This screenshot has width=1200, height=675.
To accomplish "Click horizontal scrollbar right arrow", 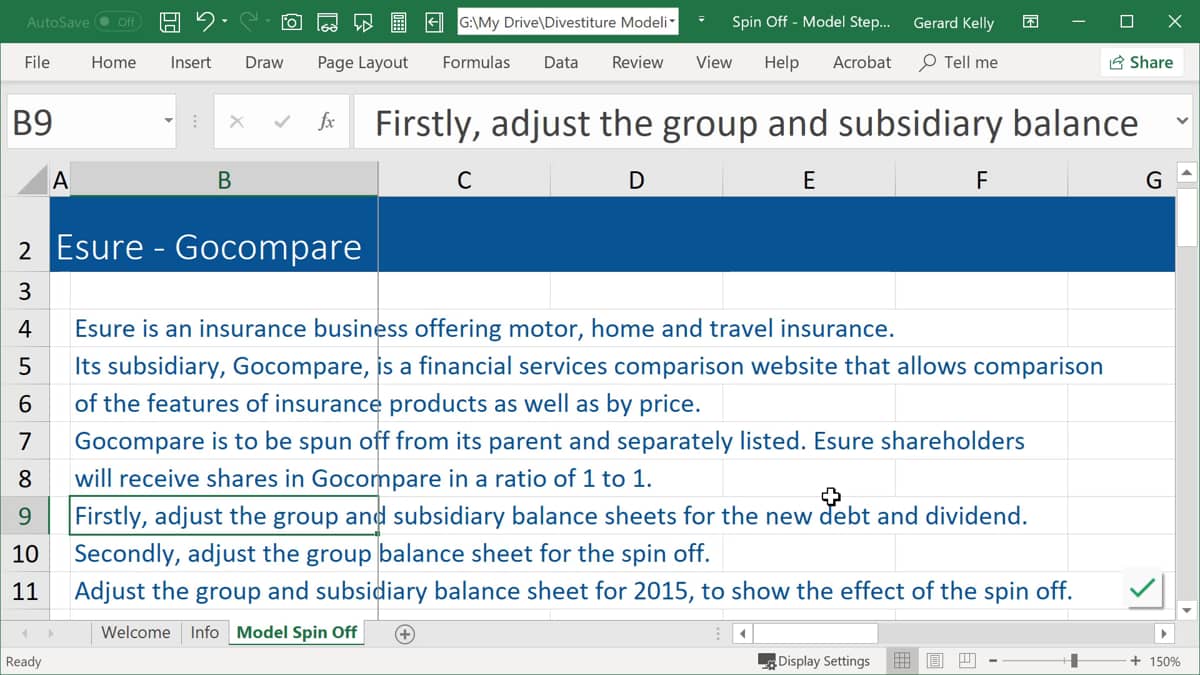I will (1164, 633).
